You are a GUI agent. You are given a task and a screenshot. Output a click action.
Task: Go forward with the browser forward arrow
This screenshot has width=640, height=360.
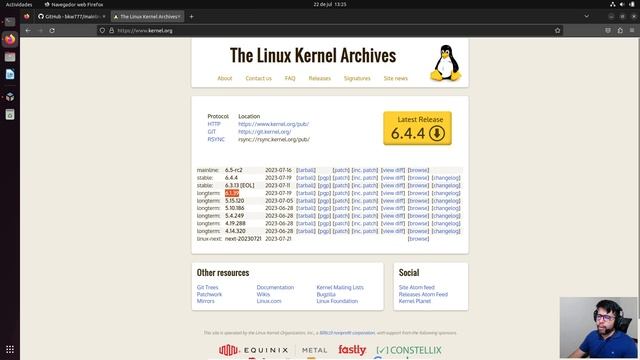point(40,31)
